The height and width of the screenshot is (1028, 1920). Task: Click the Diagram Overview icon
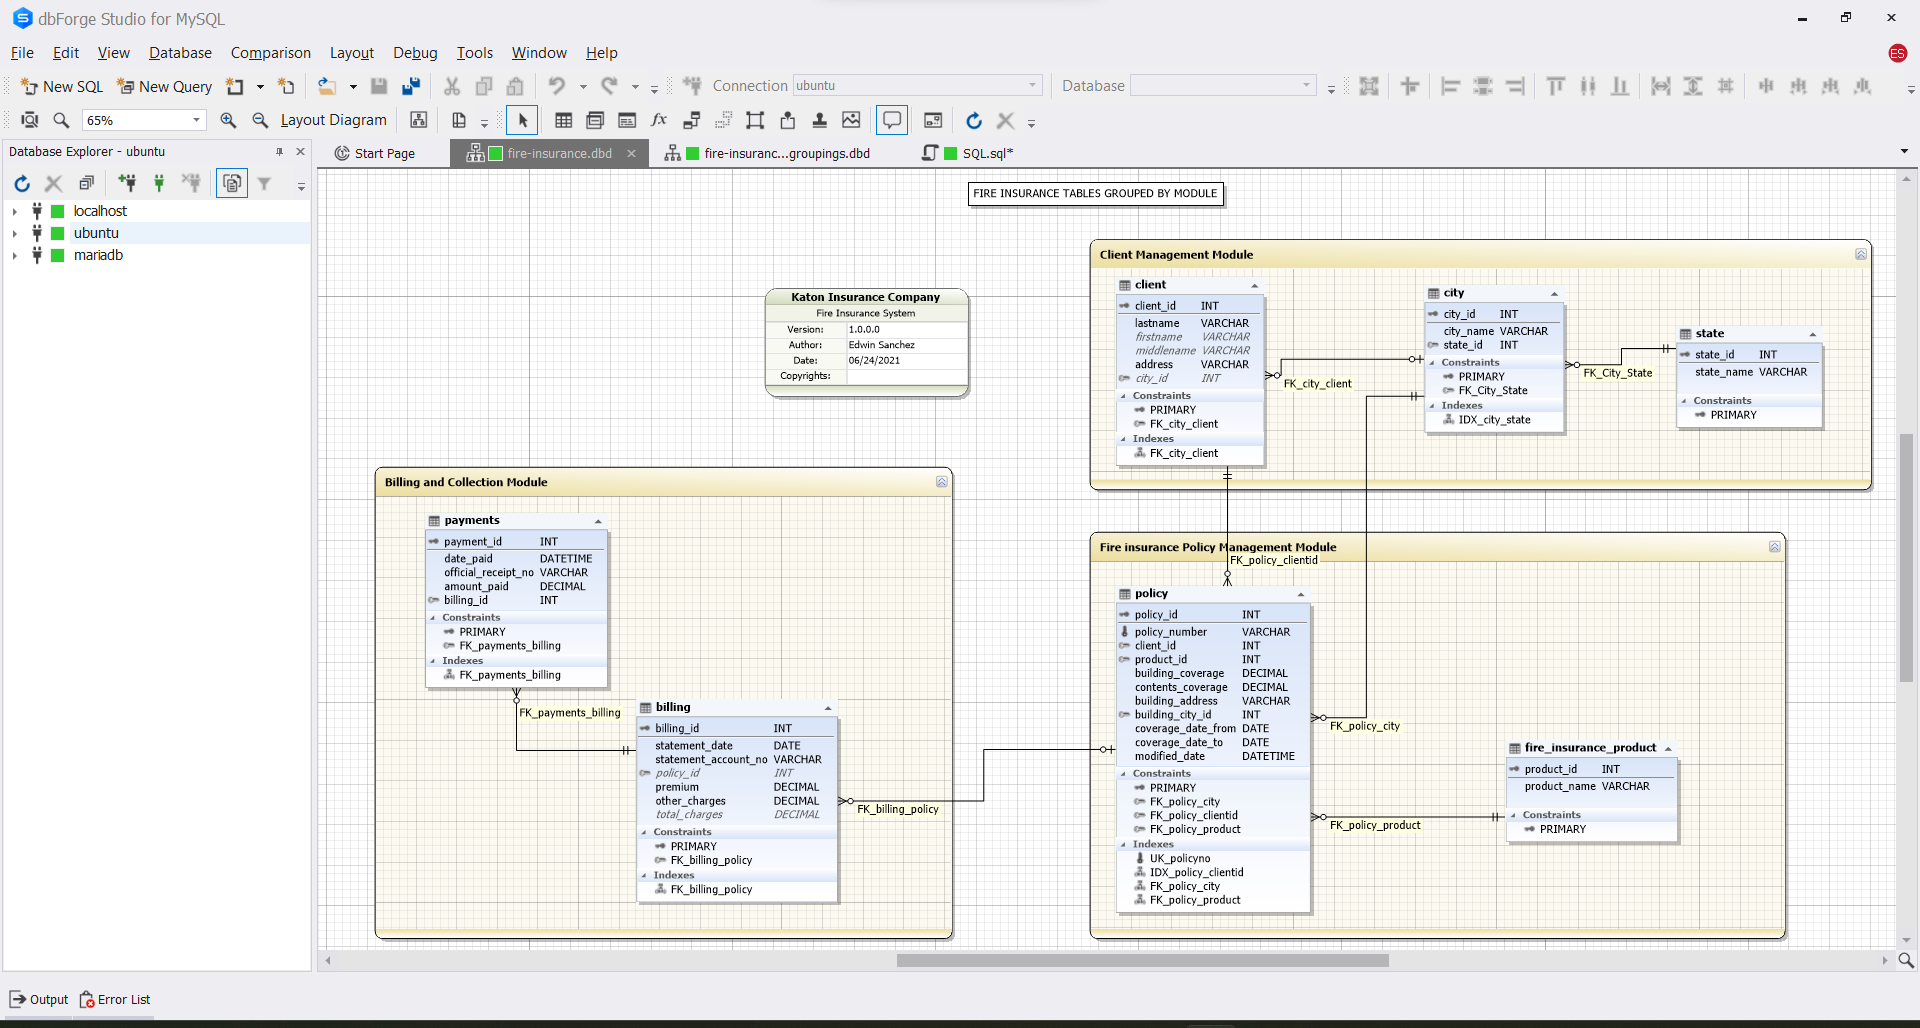(933, 120)
